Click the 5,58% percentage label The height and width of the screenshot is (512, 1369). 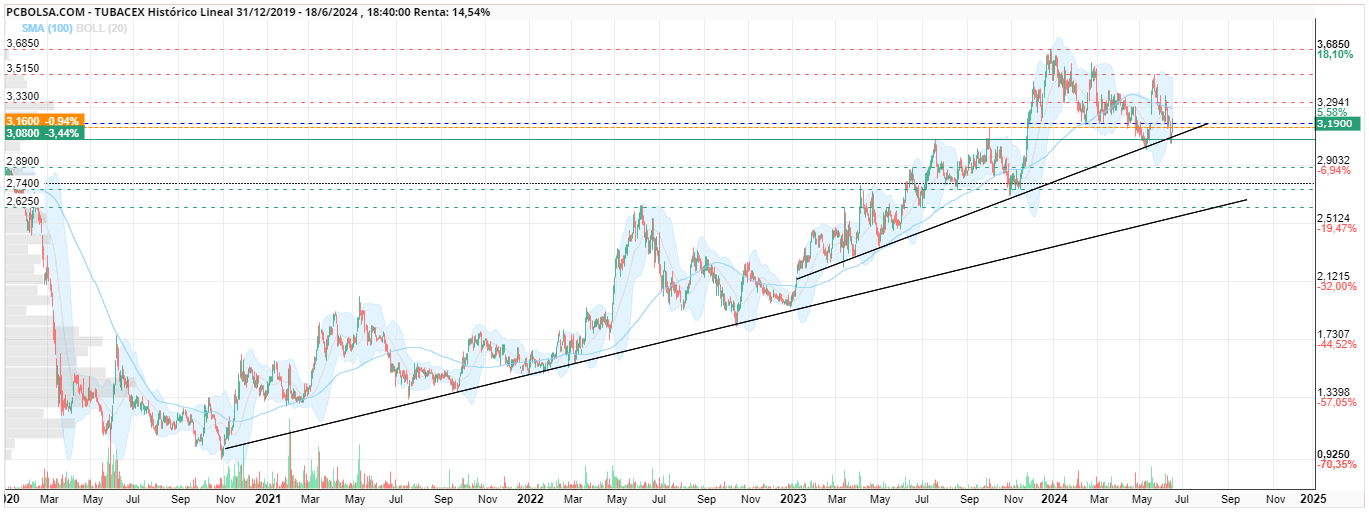point(1333,112)
